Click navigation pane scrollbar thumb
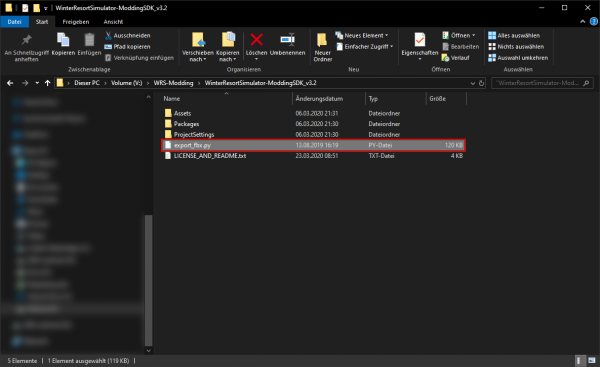 point(148,281)
